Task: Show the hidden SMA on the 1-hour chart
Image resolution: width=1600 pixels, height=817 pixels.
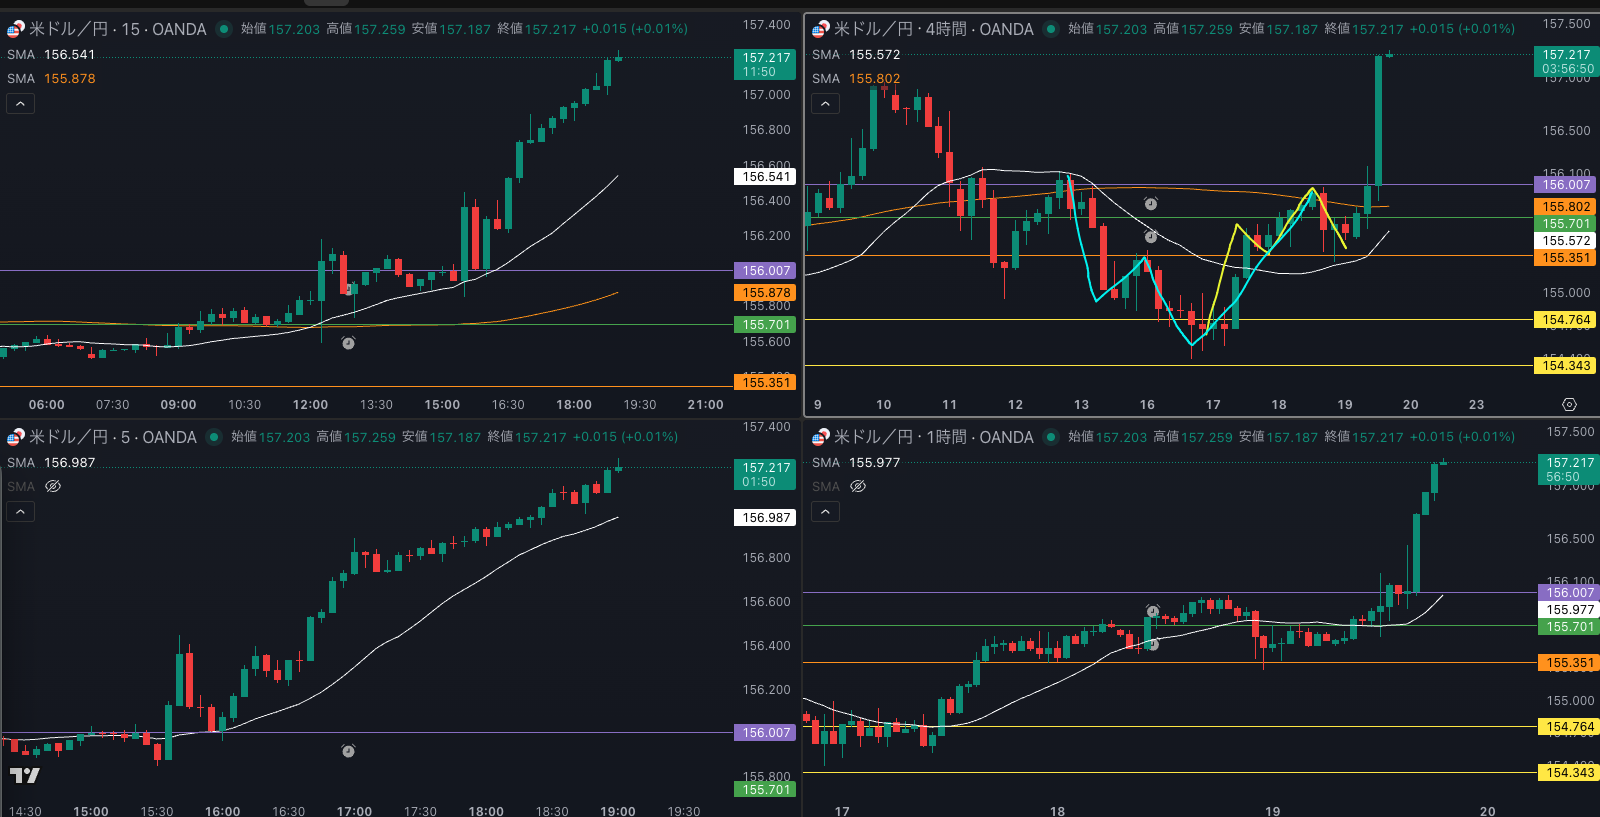Action: [x=858, y=486]
